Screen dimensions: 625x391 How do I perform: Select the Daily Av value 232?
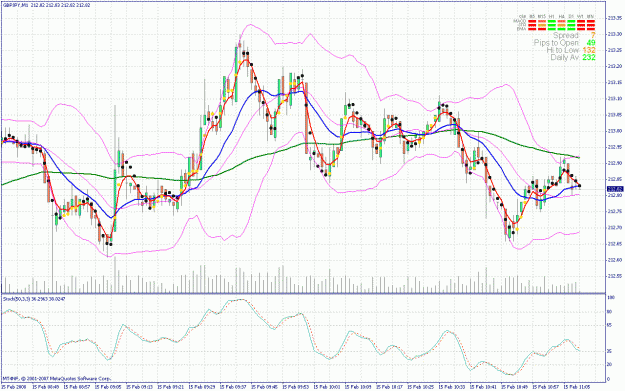(x=589, y=57)
